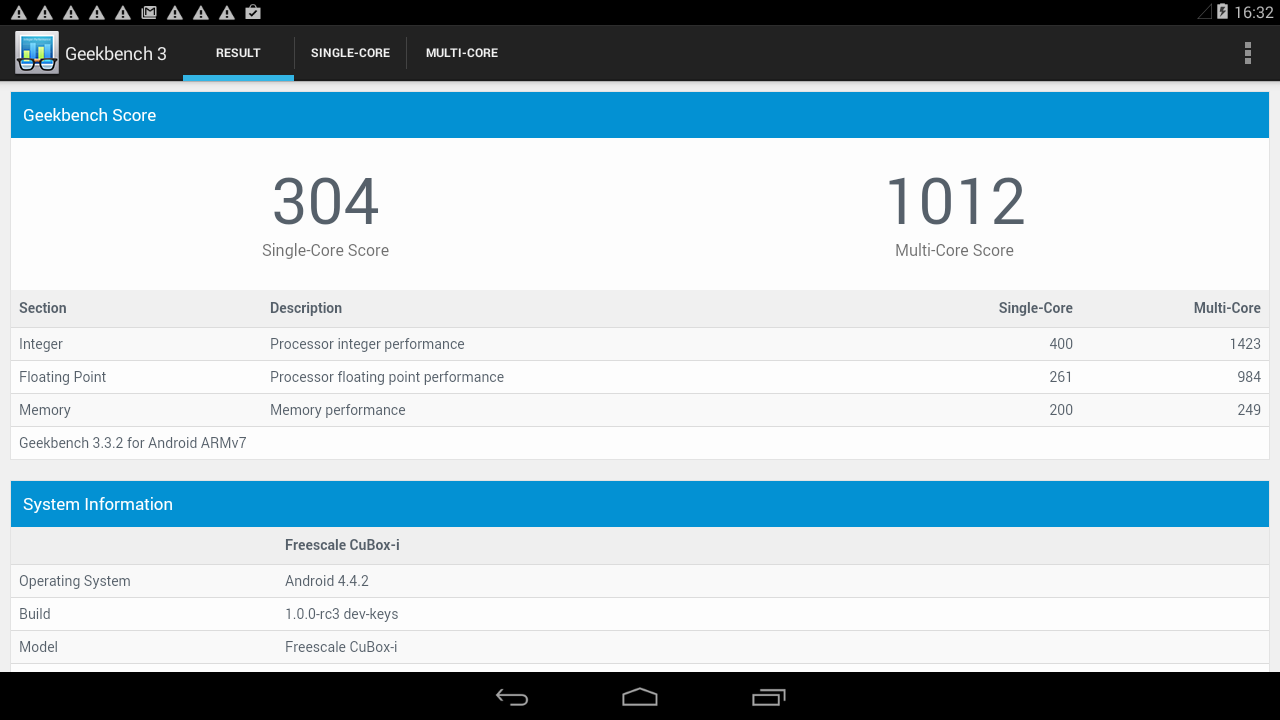Open the recent apps button

(768, 697)
